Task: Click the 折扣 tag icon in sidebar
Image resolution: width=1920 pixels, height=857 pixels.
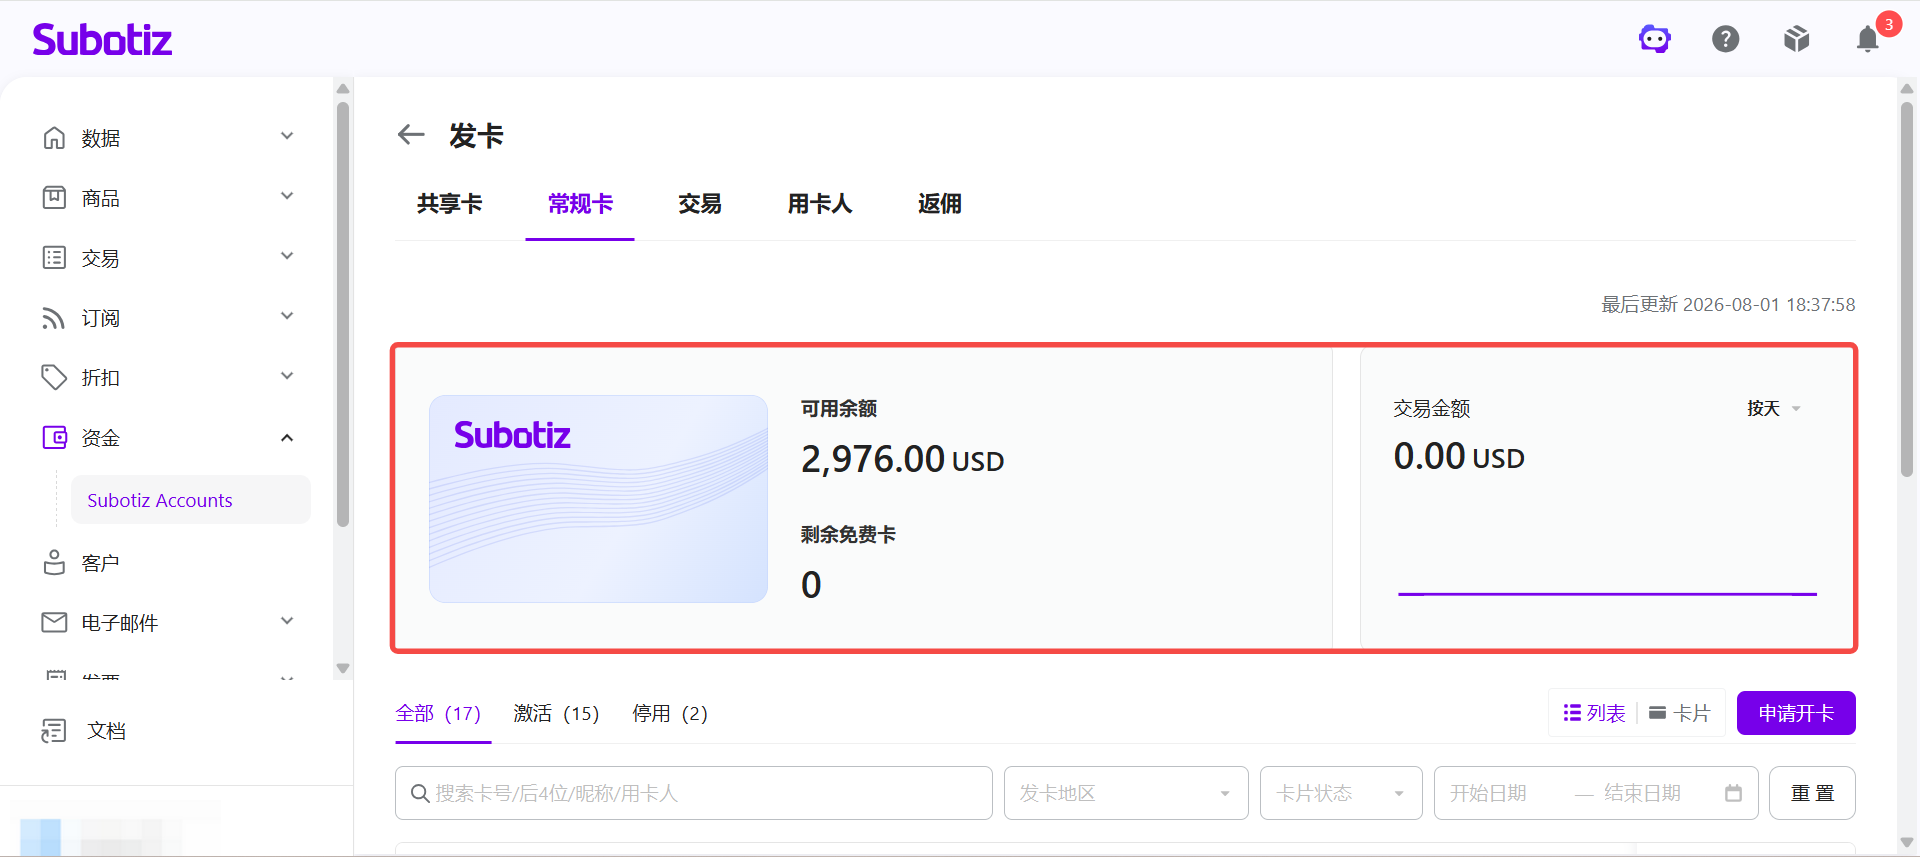Action: 54,378
